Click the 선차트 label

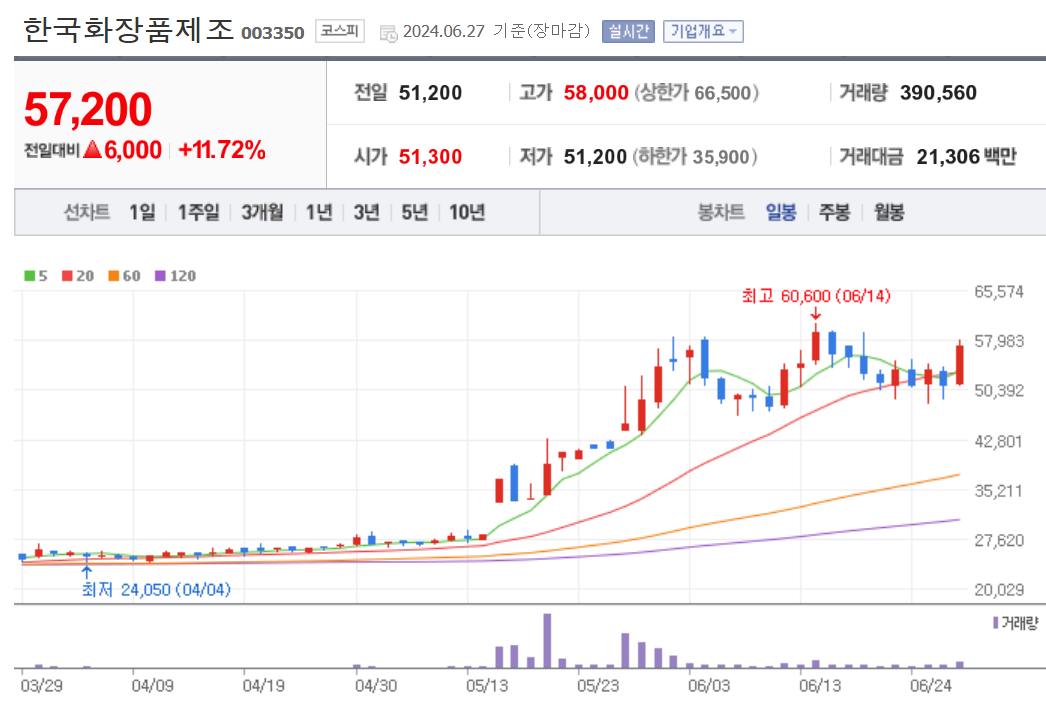pyautogui.click(x=87, y=212)
